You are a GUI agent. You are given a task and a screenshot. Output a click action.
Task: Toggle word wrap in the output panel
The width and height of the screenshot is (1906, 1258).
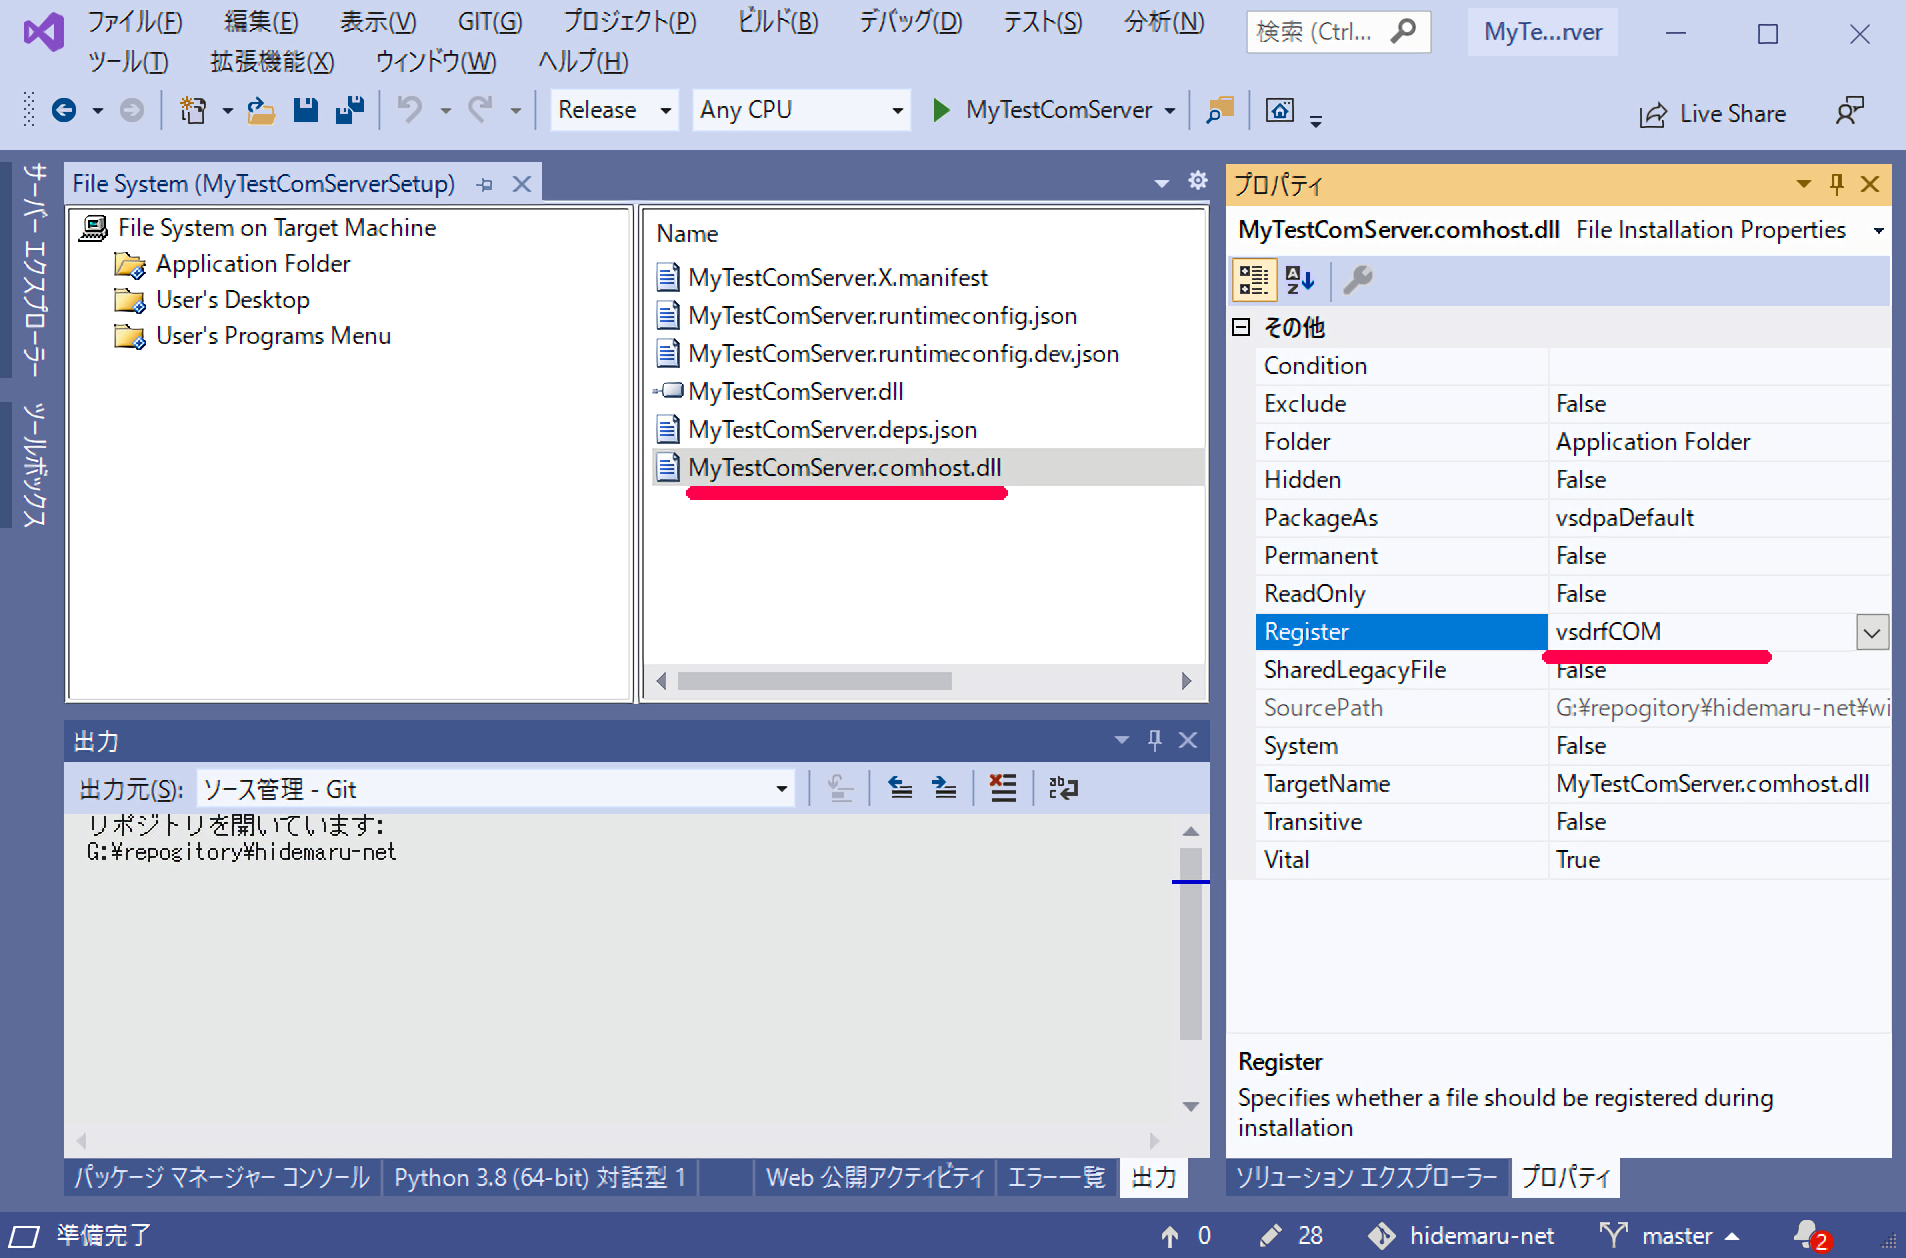coord(1063,789)
